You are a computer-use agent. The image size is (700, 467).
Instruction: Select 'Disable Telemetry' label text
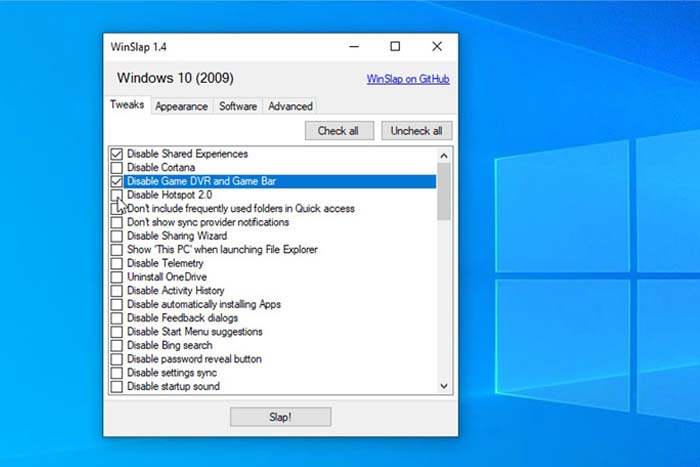(x=165, y=263)
